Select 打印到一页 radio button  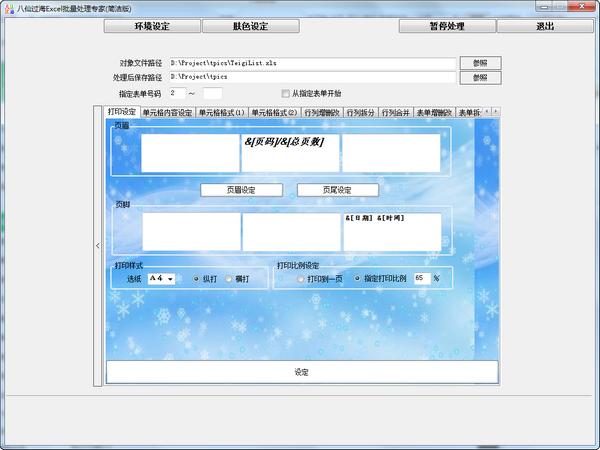[300, 279]
